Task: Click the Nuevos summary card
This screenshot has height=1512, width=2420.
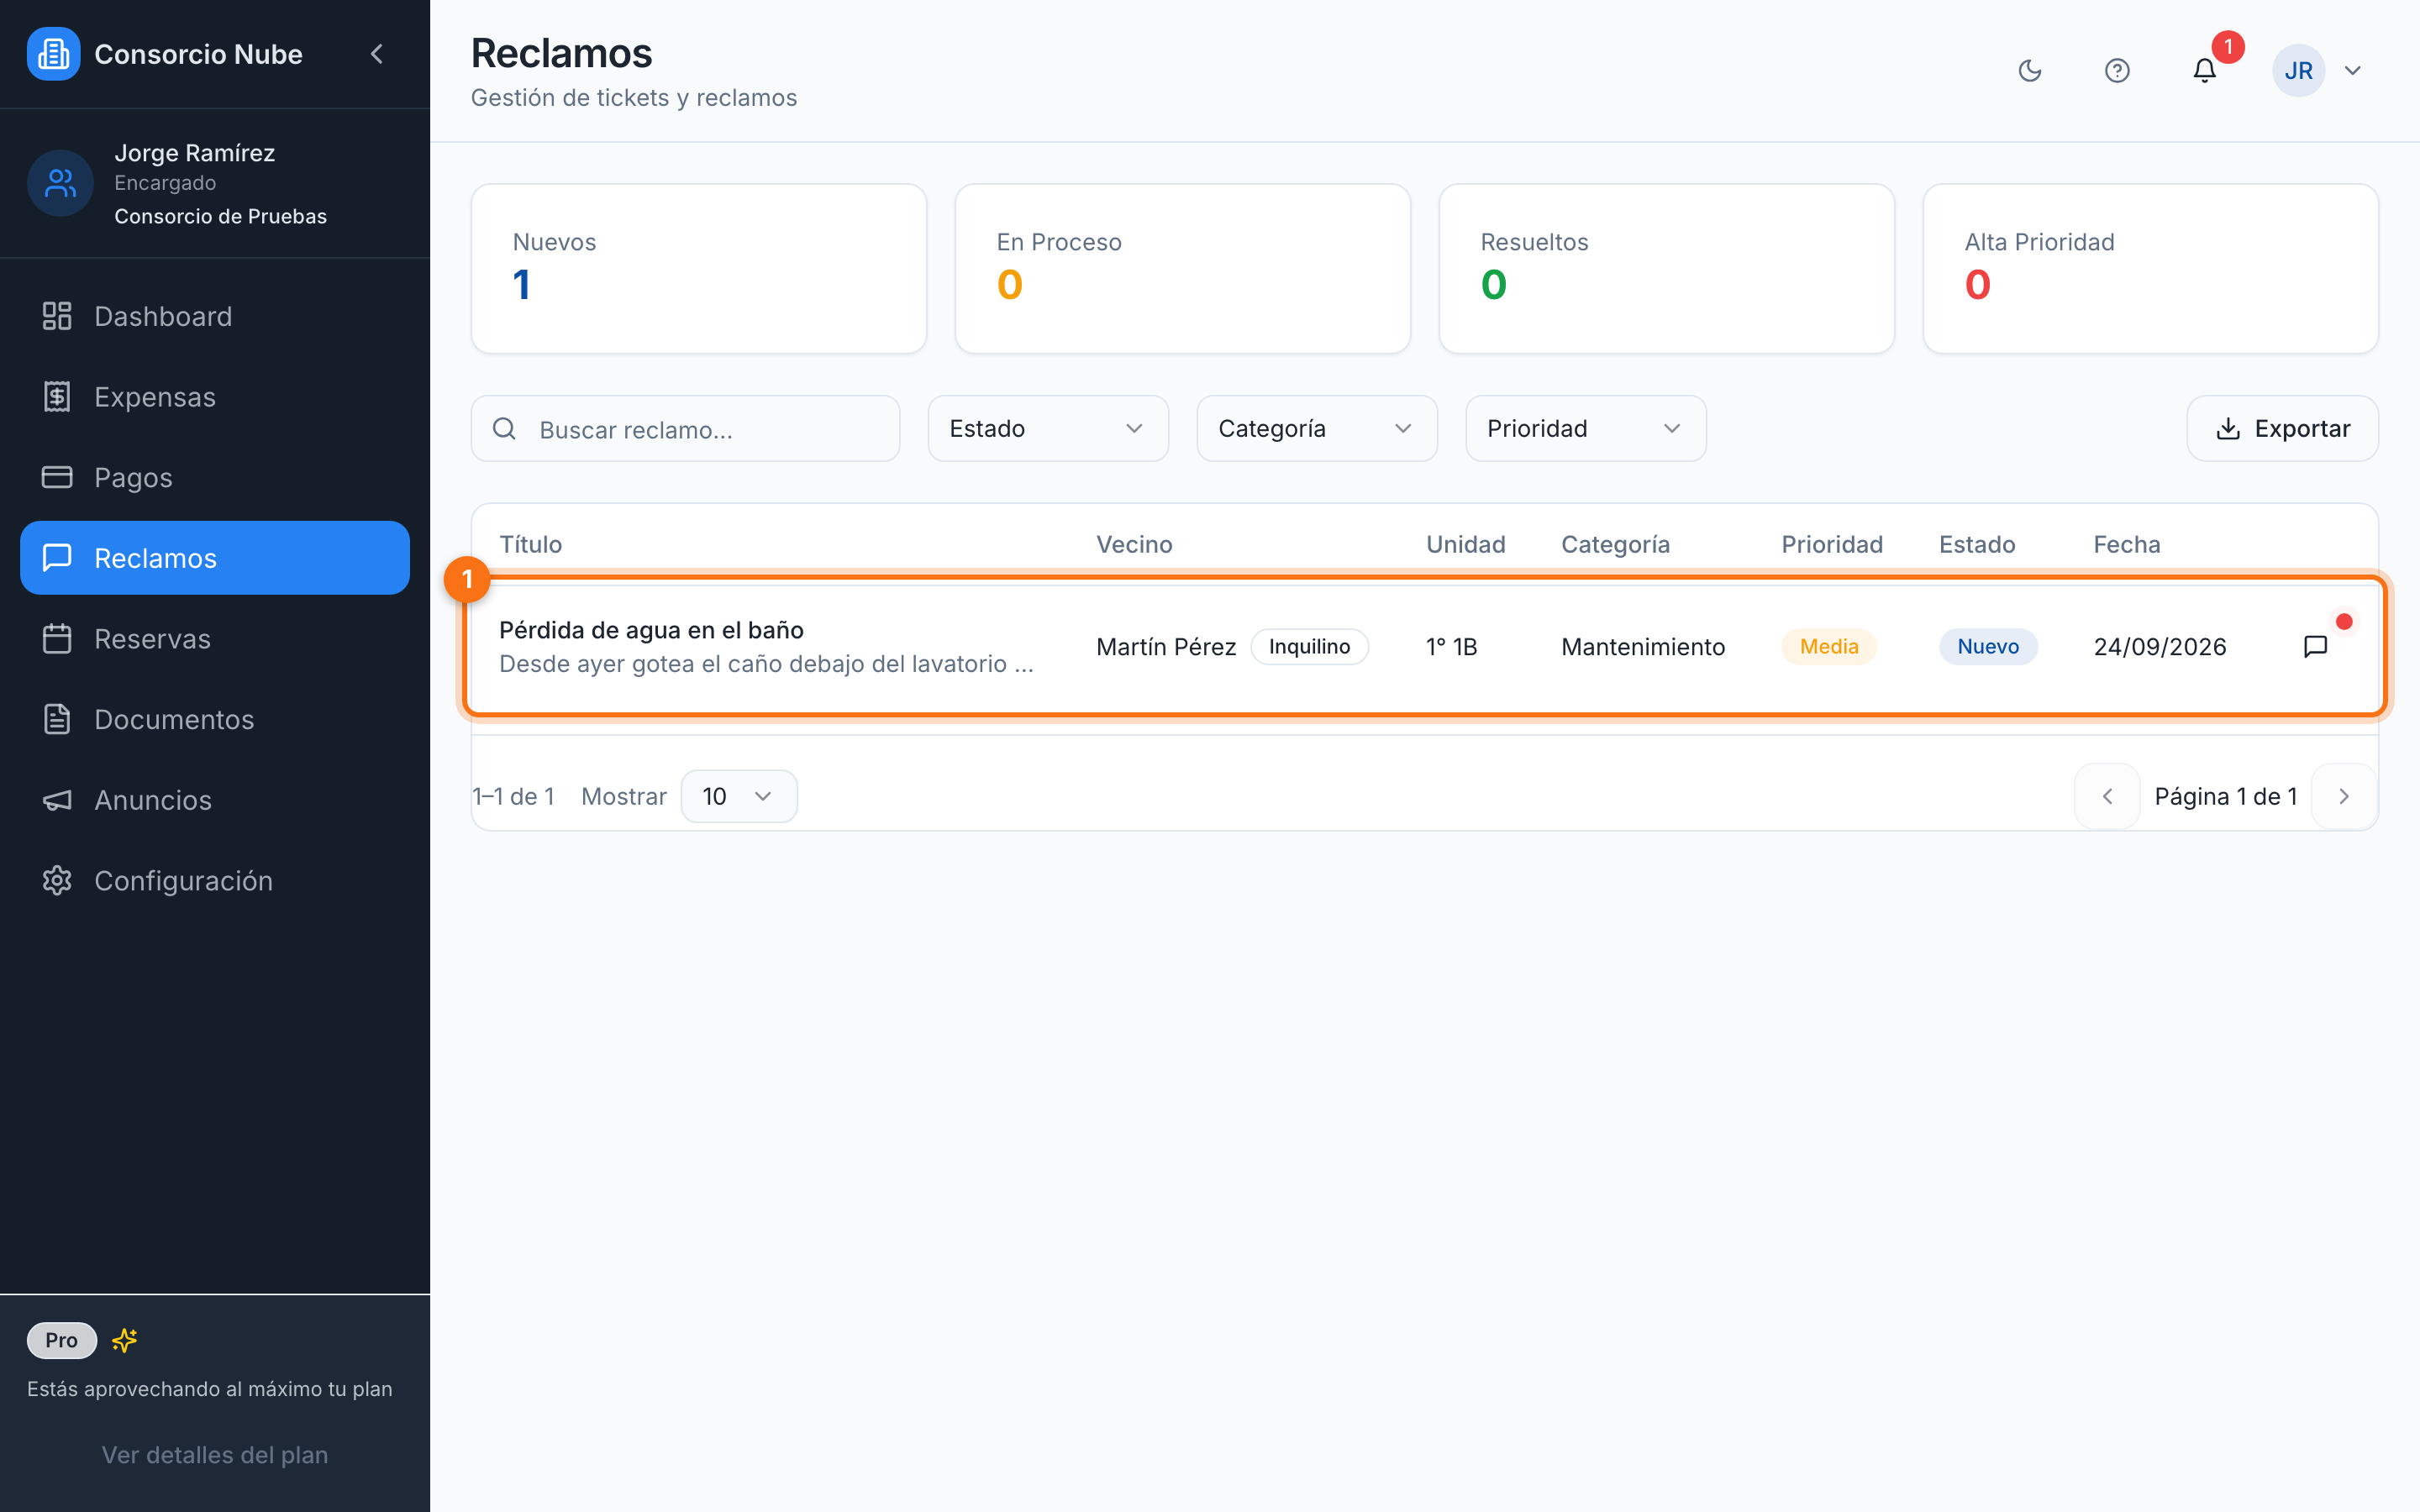Action: pos(699,268)
